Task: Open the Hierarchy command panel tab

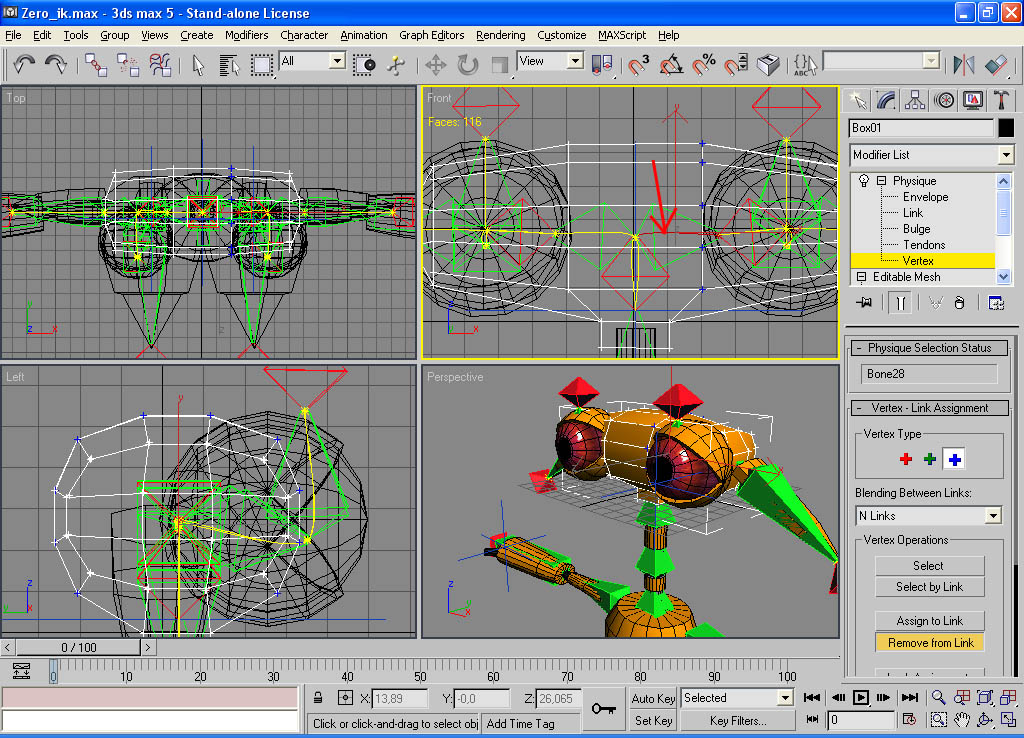Action: 914,100
